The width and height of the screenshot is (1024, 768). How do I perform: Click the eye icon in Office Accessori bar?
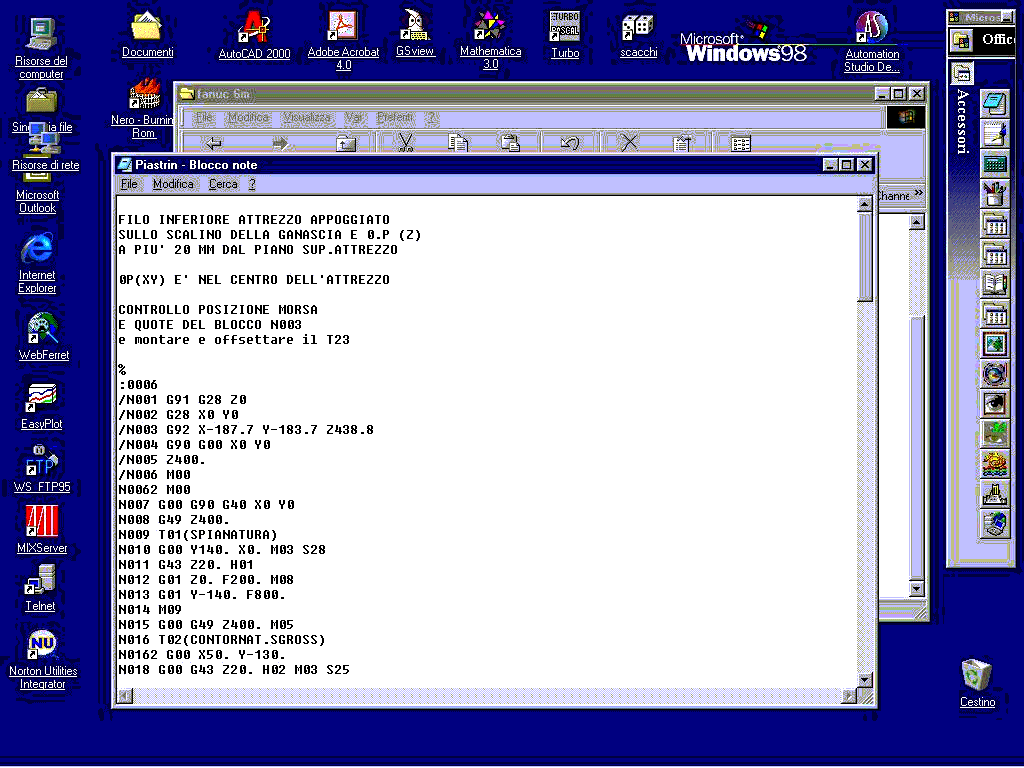tap(994, 404)
